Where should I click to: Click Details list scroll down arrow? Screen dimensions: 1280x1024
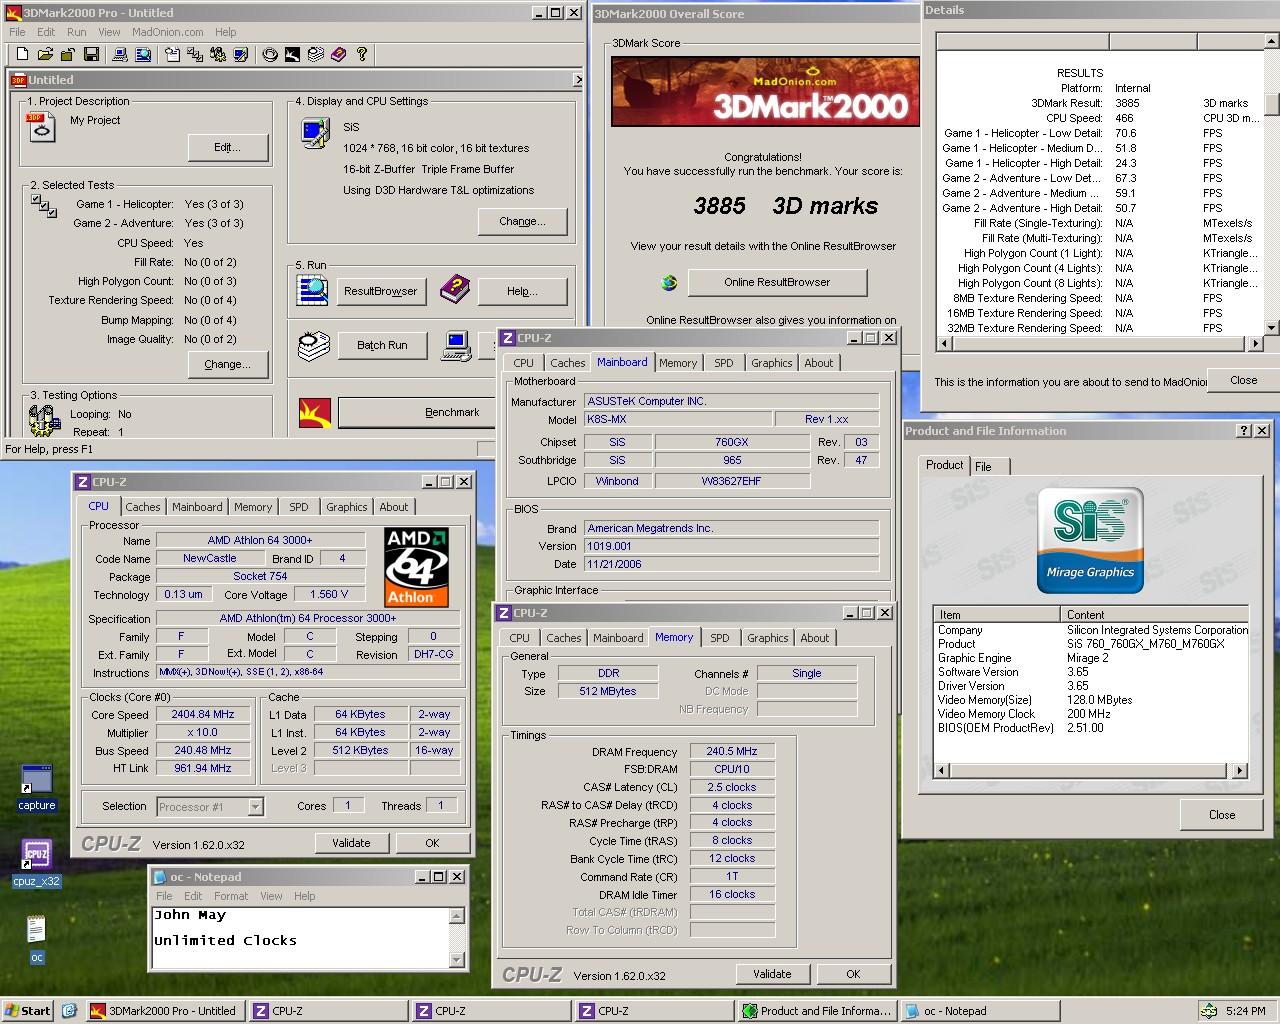tap(1271, 327)
